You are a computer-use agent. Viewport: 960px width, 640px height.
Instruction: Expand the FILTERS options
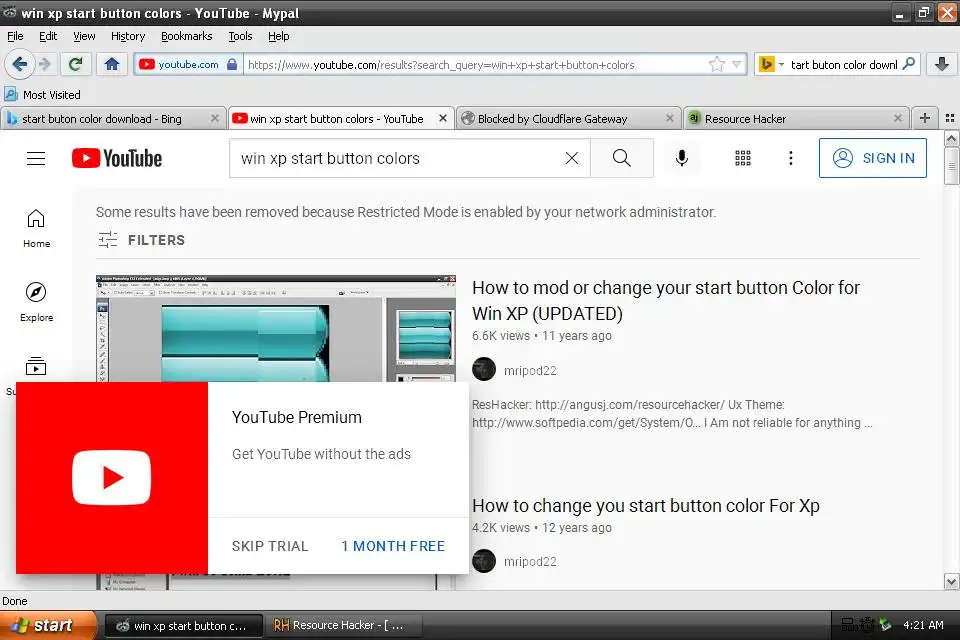(x=141, y=239)
